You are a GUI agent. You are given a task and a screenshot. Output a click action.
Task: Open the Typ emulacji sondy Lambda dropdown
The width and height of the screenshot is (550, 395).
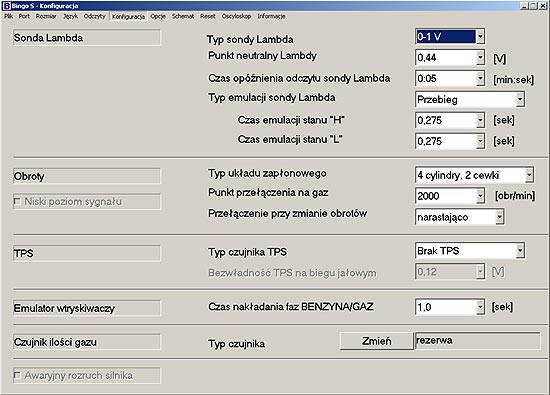[x=520, y=99]
